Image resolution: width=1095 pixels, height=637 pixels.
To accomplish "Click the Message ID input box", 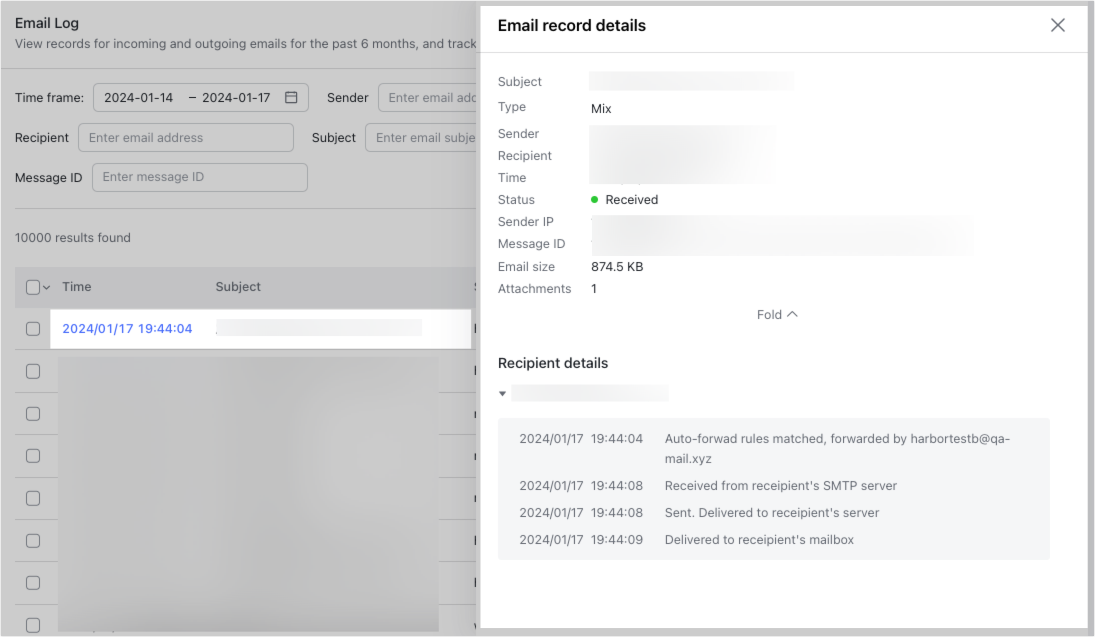I will 199,177.
